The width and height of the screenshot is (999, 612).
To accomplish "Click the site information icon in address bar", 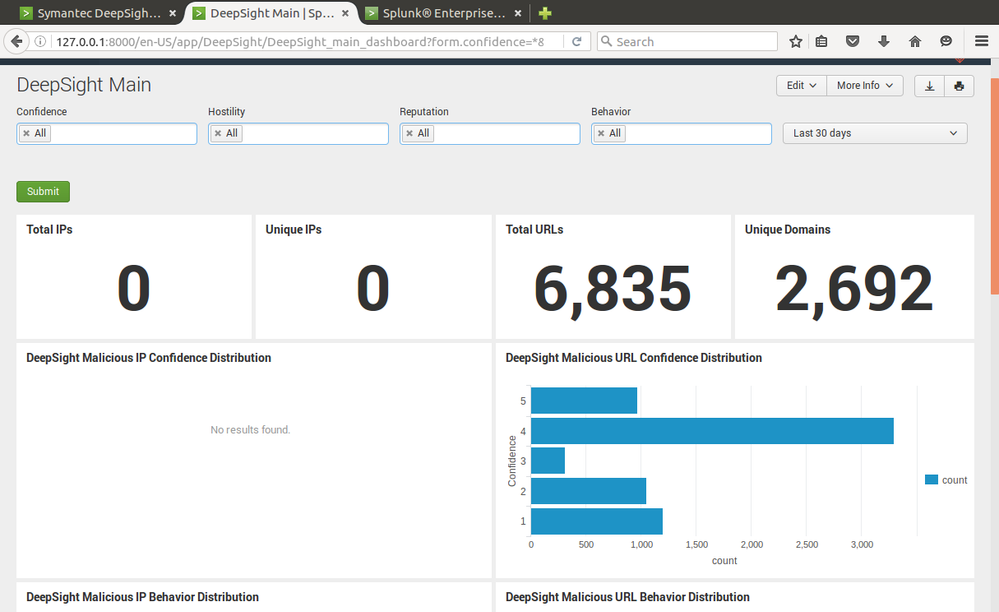I will 40,41.
